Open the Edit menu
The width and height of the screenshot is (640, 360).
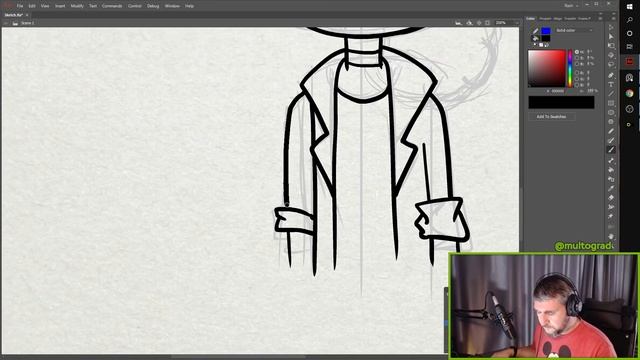coord(32,6)
